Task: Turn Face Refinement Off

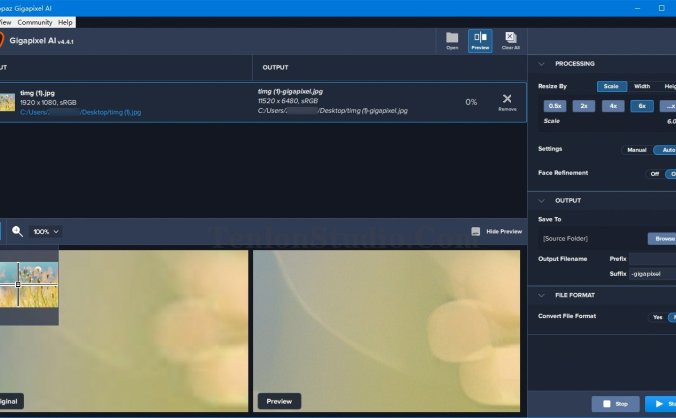Action: coord(655,173)
